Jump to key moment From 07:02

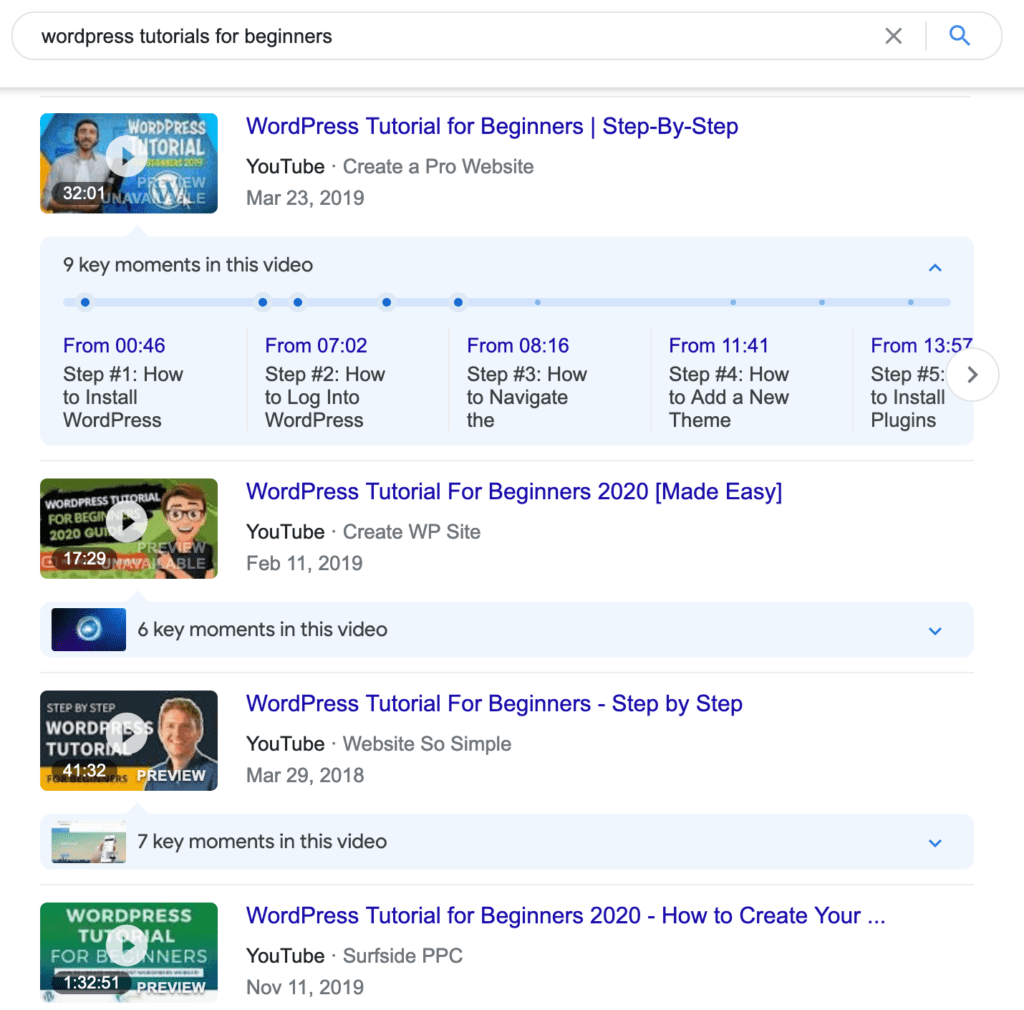316,345
